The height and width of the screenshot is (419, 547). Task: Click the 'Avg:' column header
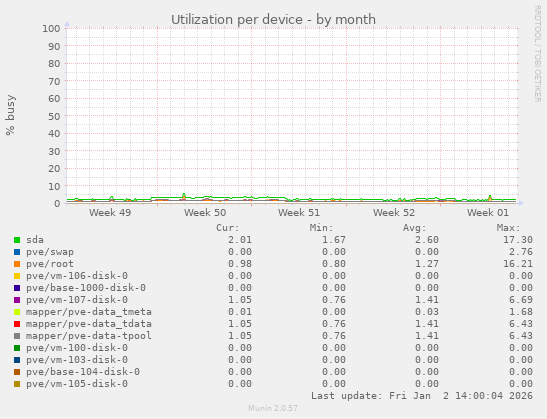(x=414, y=228)
